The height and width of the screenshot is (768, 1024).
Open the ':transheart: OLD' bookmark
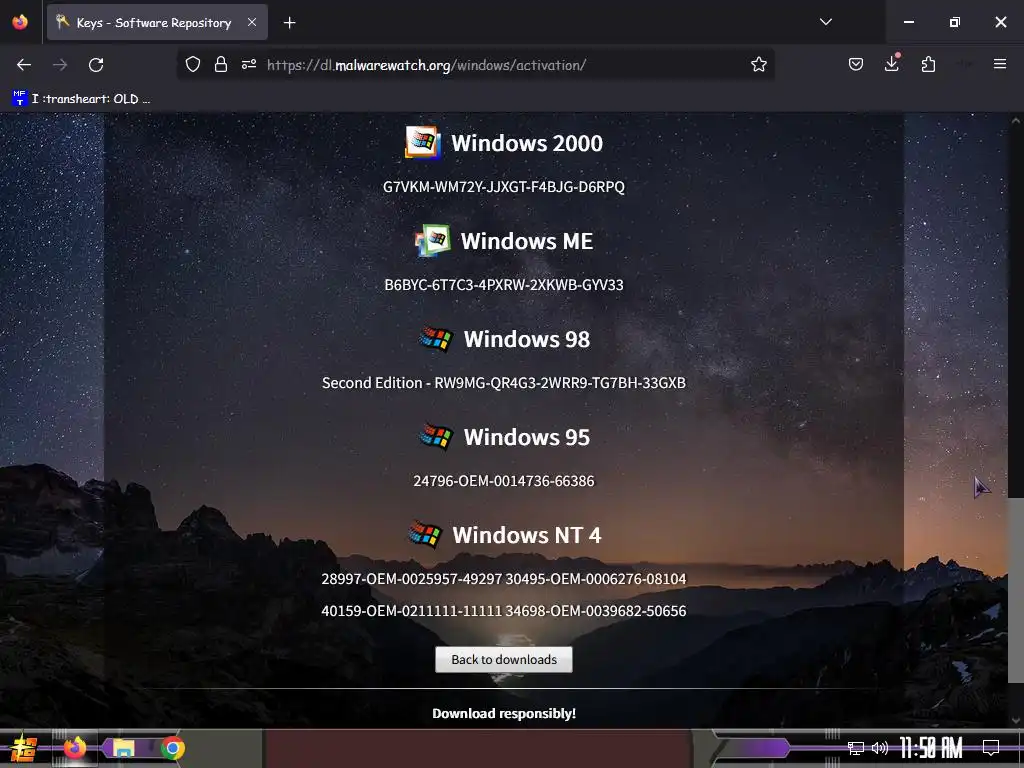[81, 99]
